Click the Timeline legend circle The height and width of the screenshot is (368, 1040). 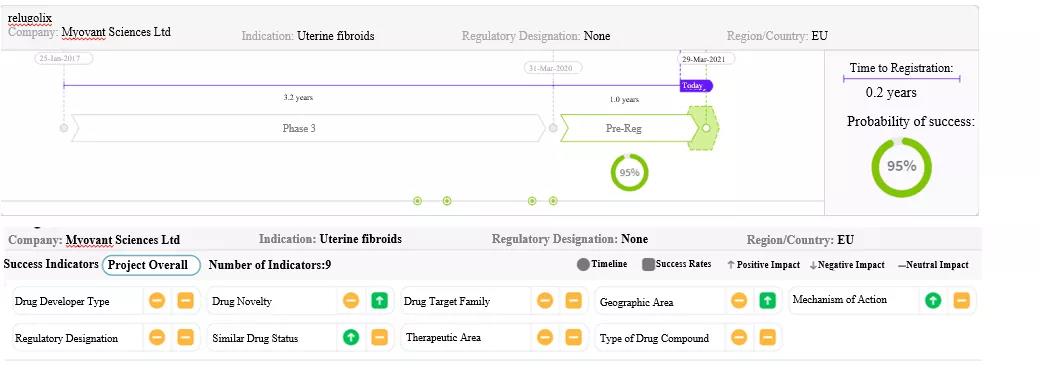(583, 265)
